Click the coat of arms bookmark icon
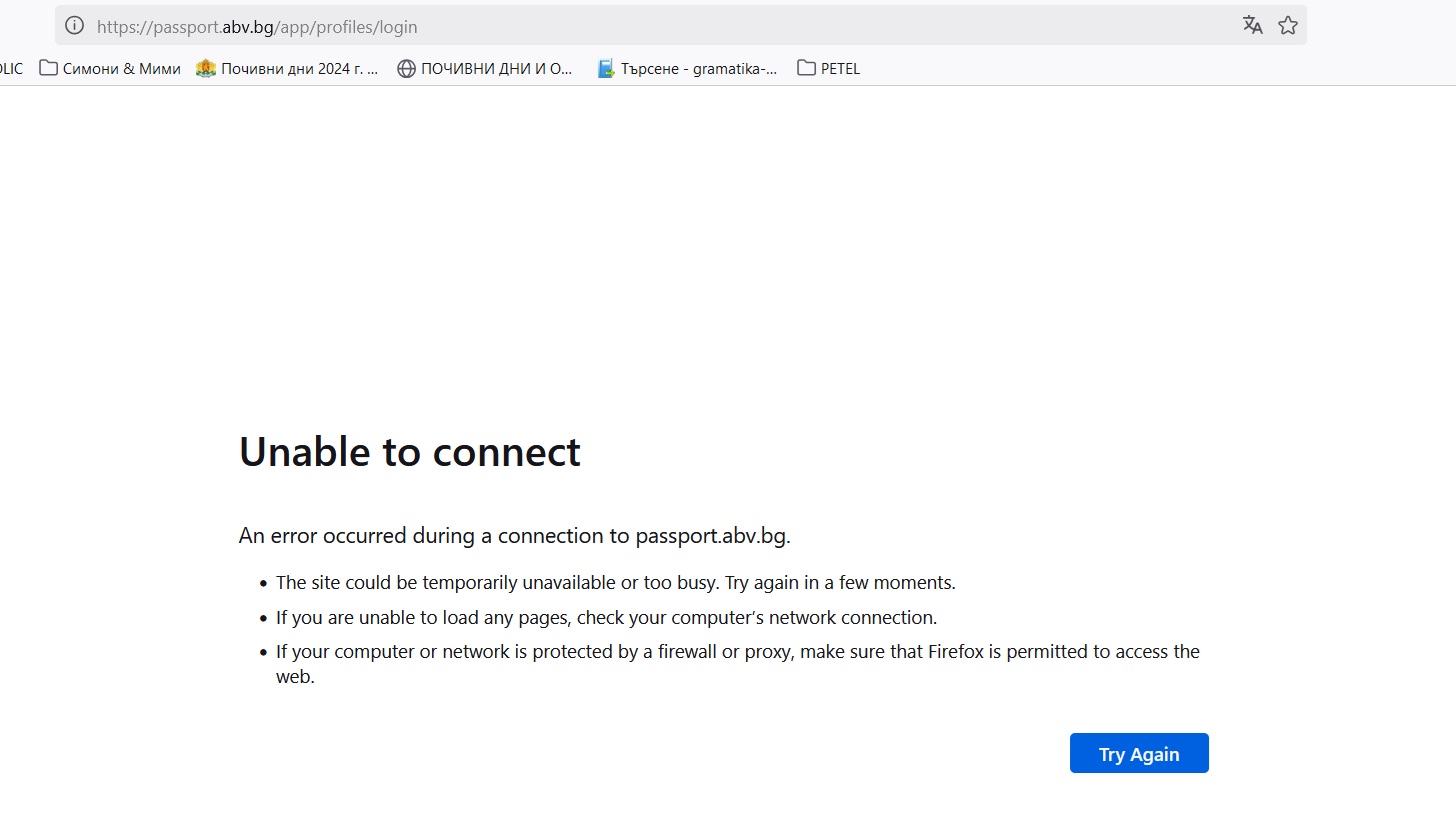Screen dimensions: 1456x831 point(206,68)
